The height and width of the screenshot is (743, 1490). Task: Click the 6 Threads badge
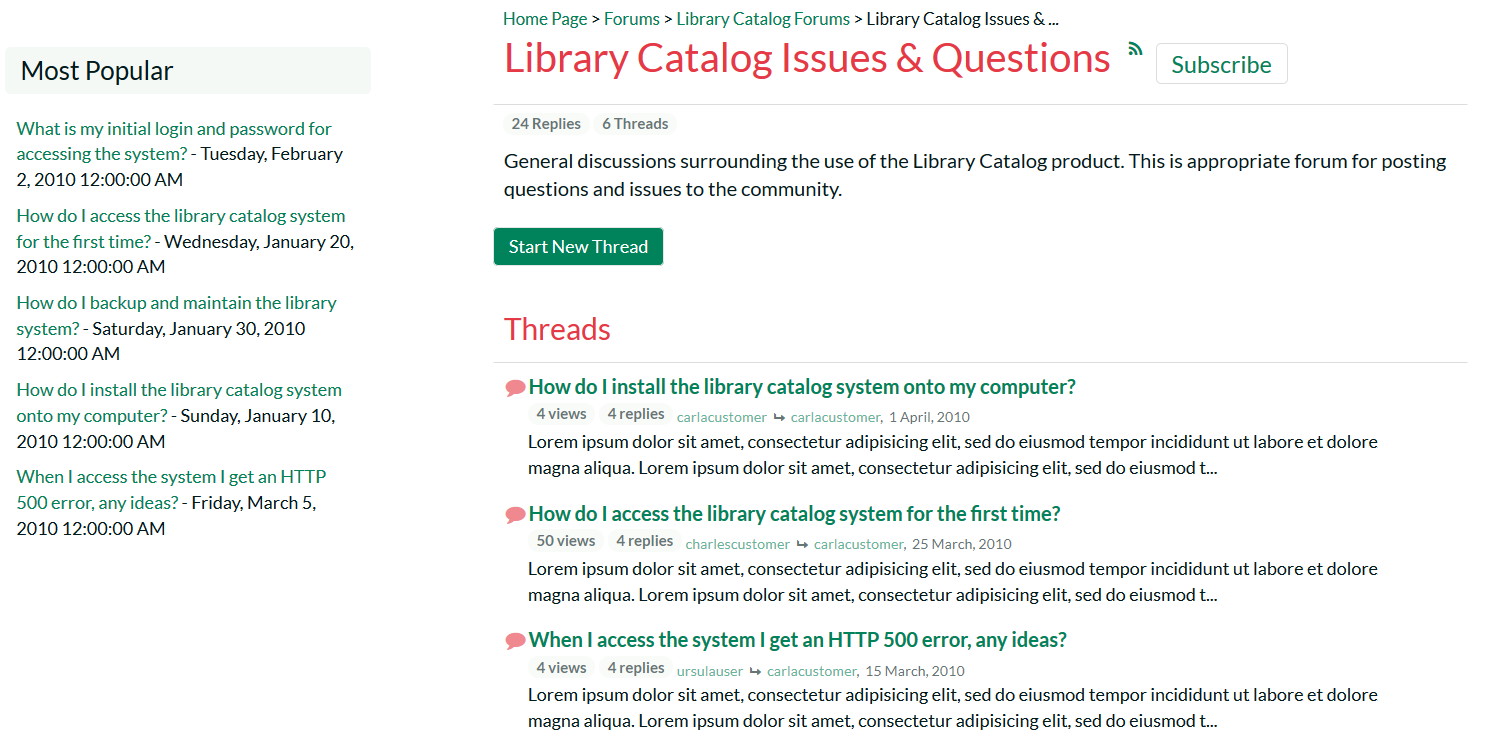tap(635, 124)
